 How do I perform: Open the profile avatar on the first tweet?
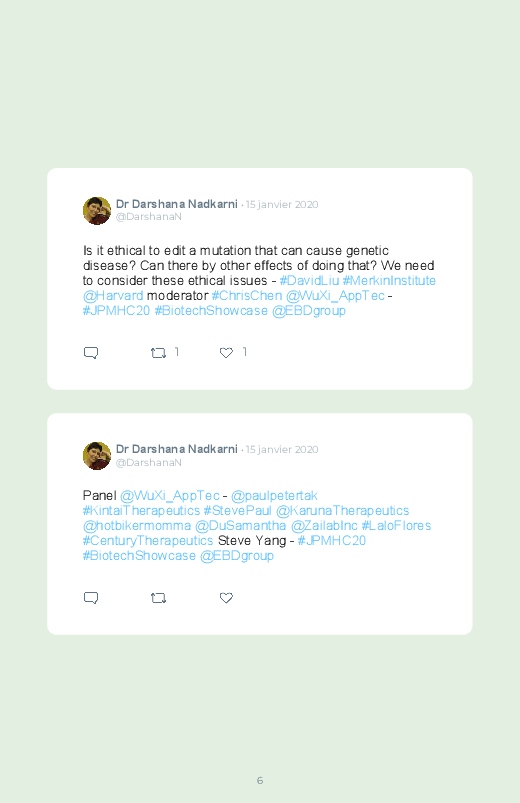[x=97, y=210]
